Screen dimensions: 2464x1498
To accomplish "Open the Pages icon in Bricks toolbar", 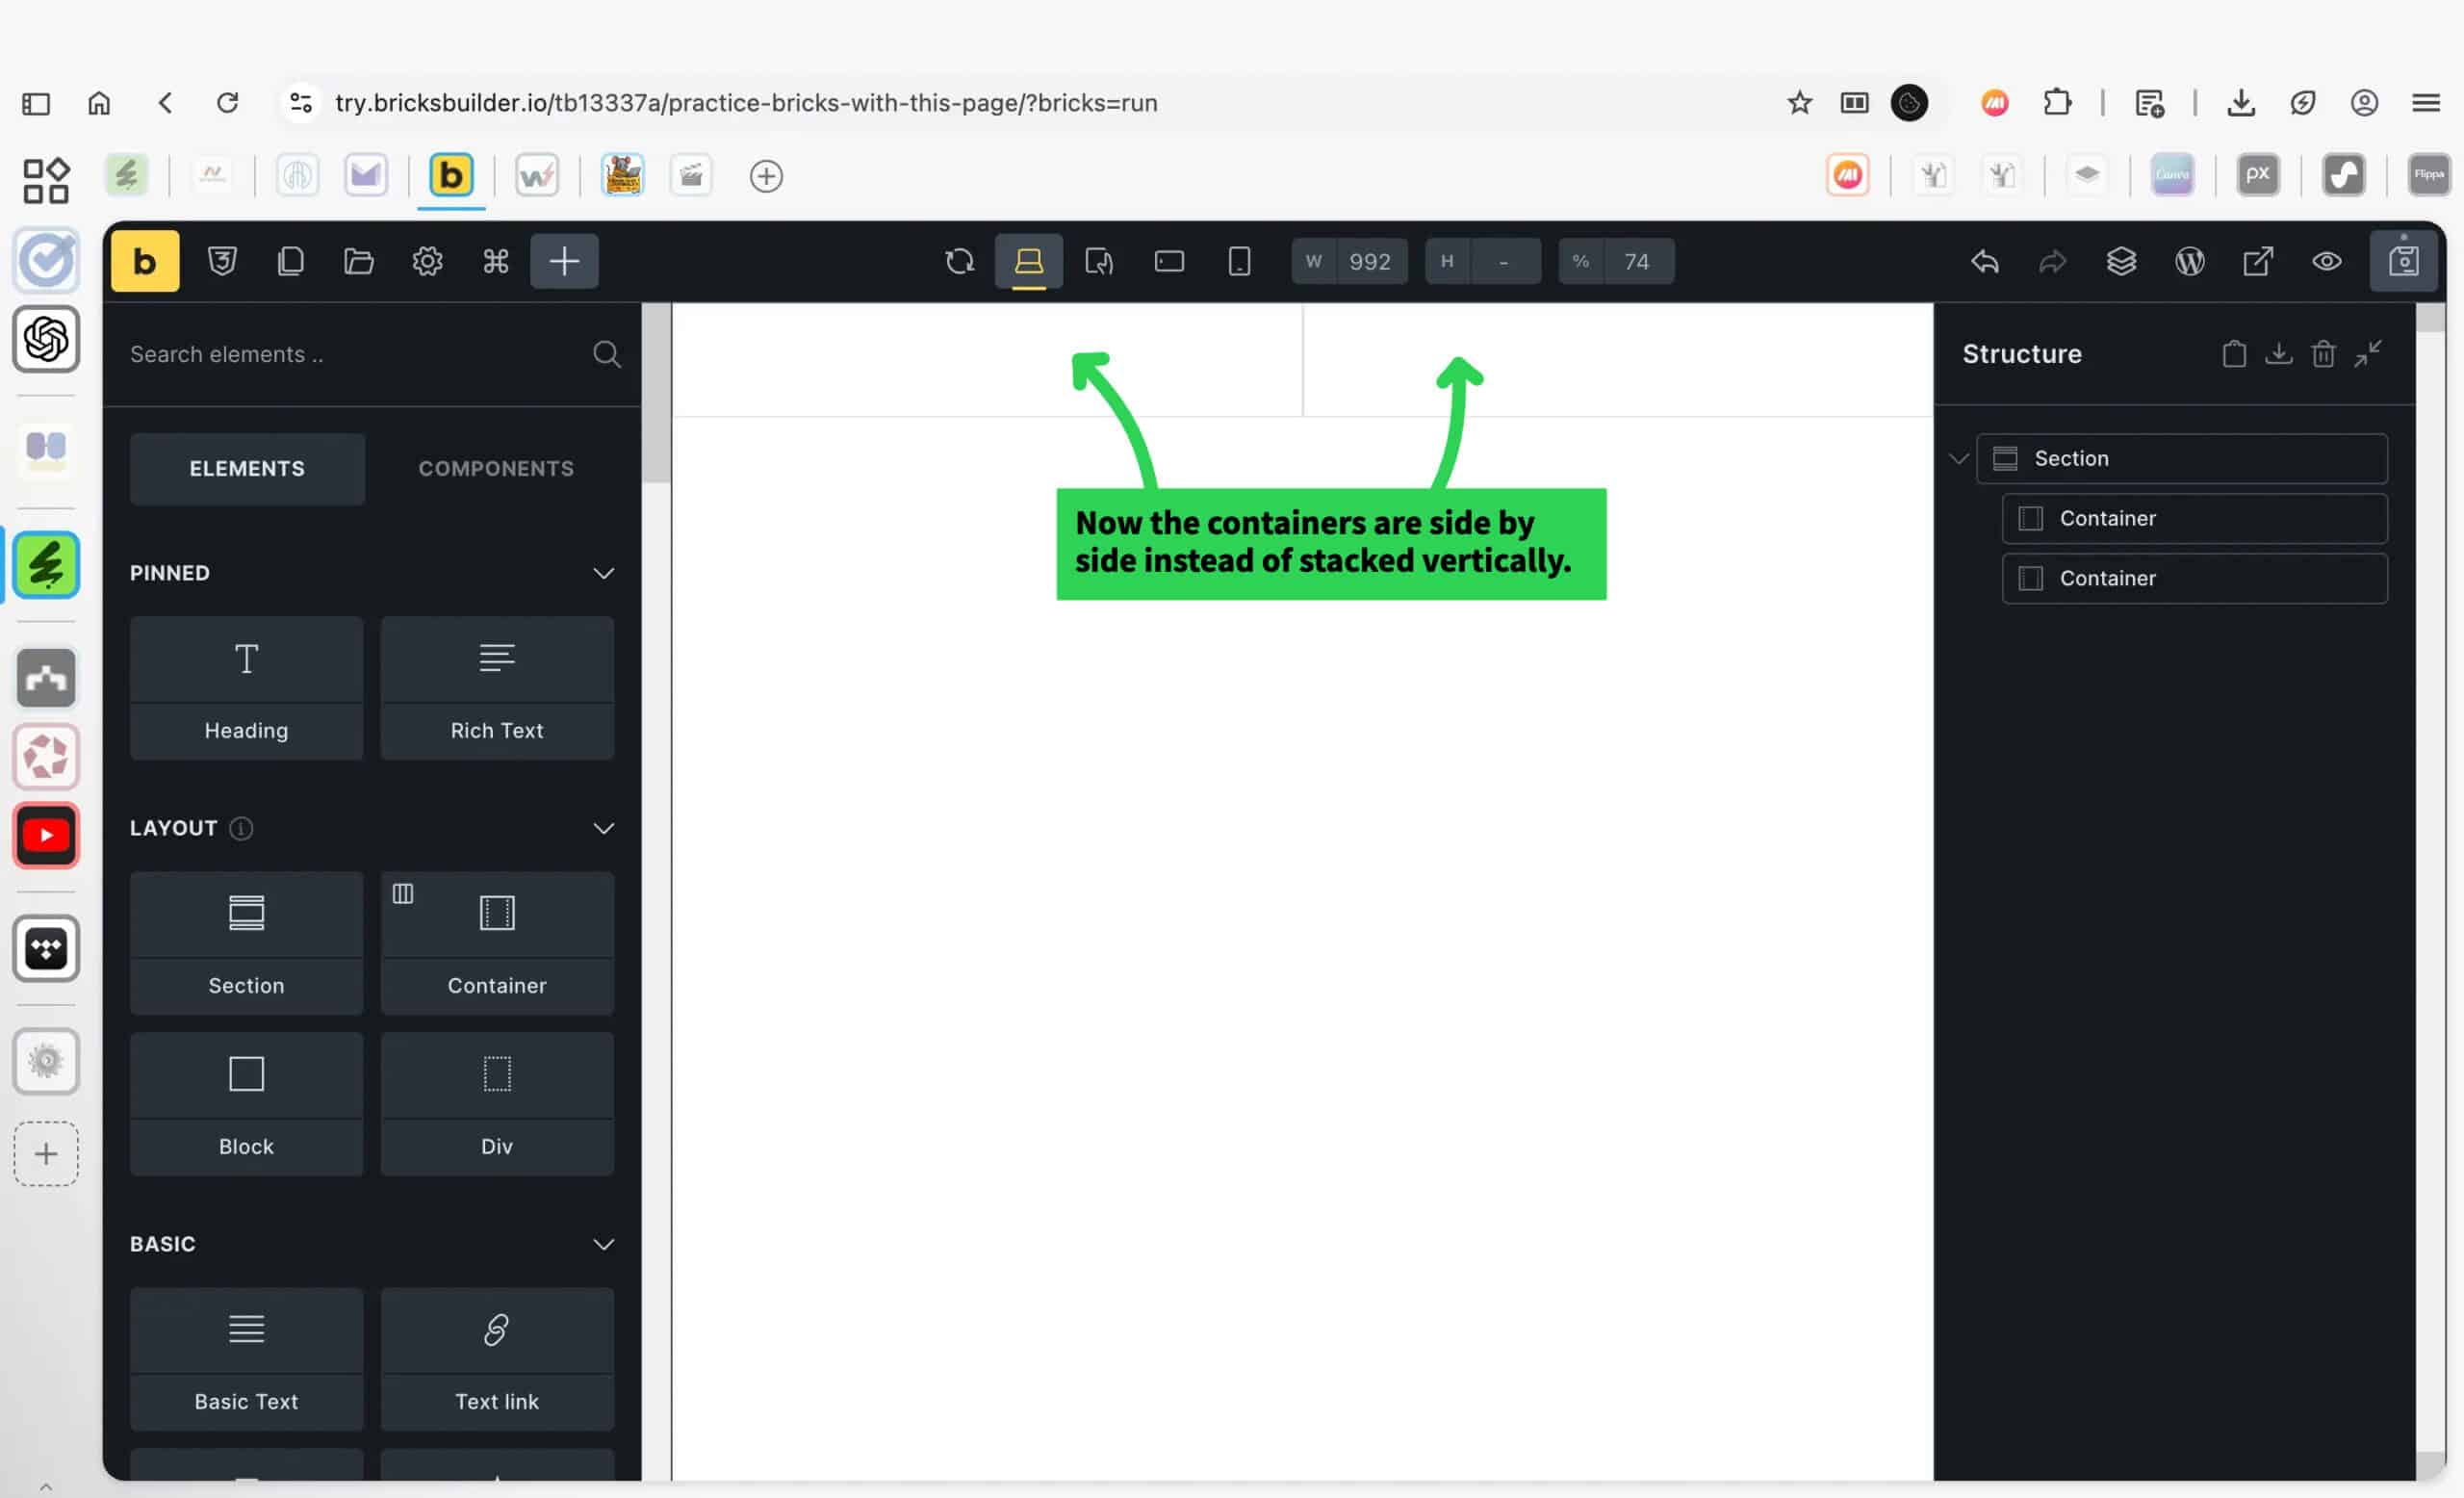I will click(290, 261).
